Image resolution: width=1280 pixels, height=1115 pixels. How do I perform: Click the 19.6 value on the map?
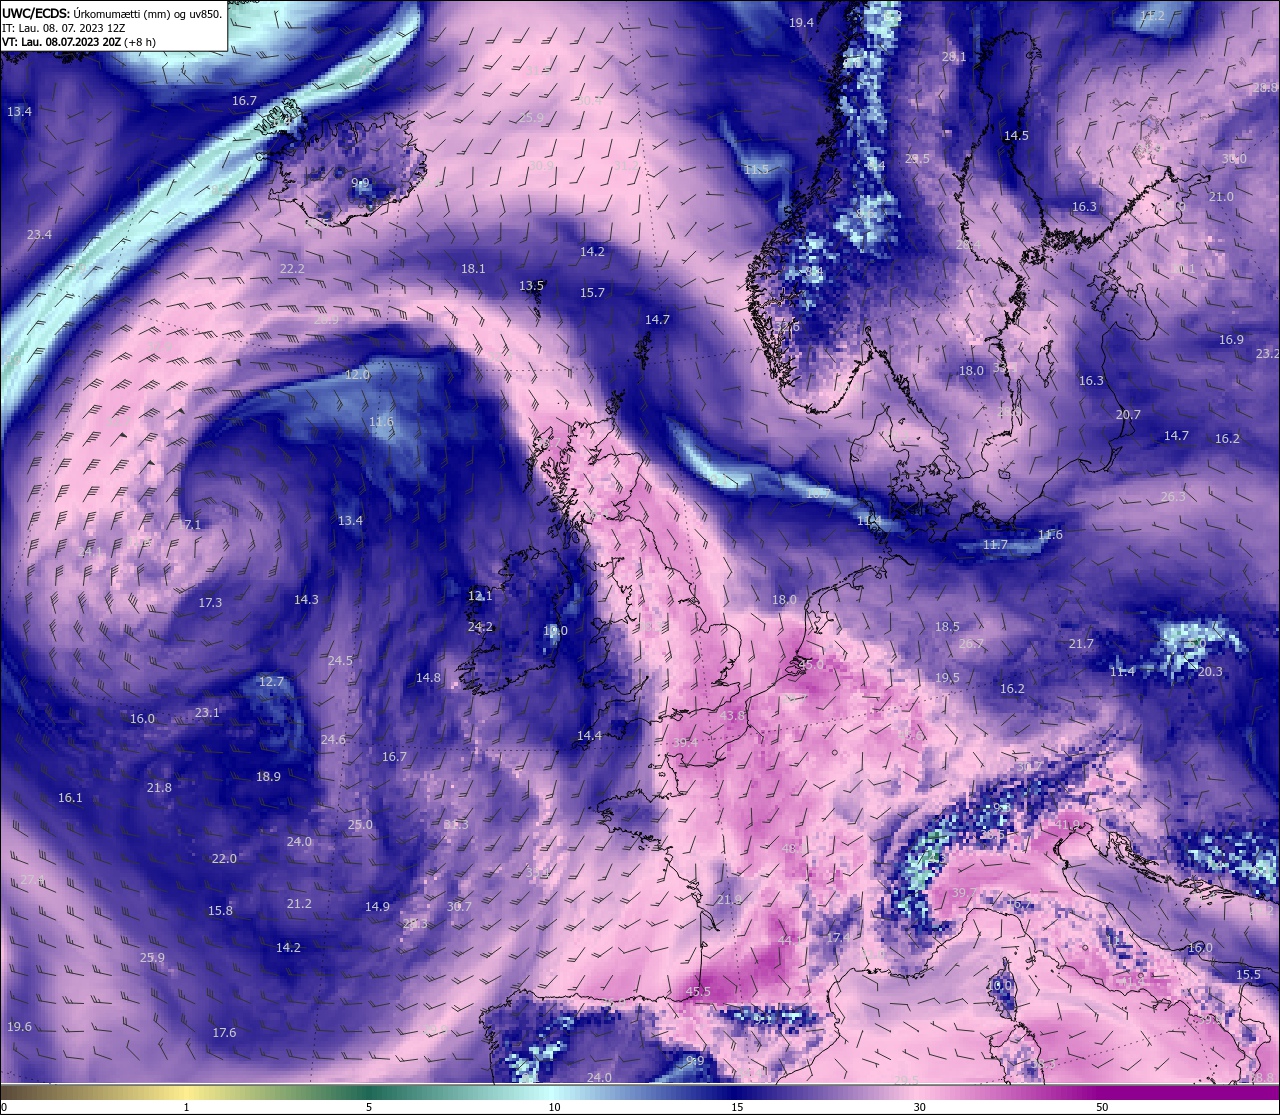click(19, 1026)
